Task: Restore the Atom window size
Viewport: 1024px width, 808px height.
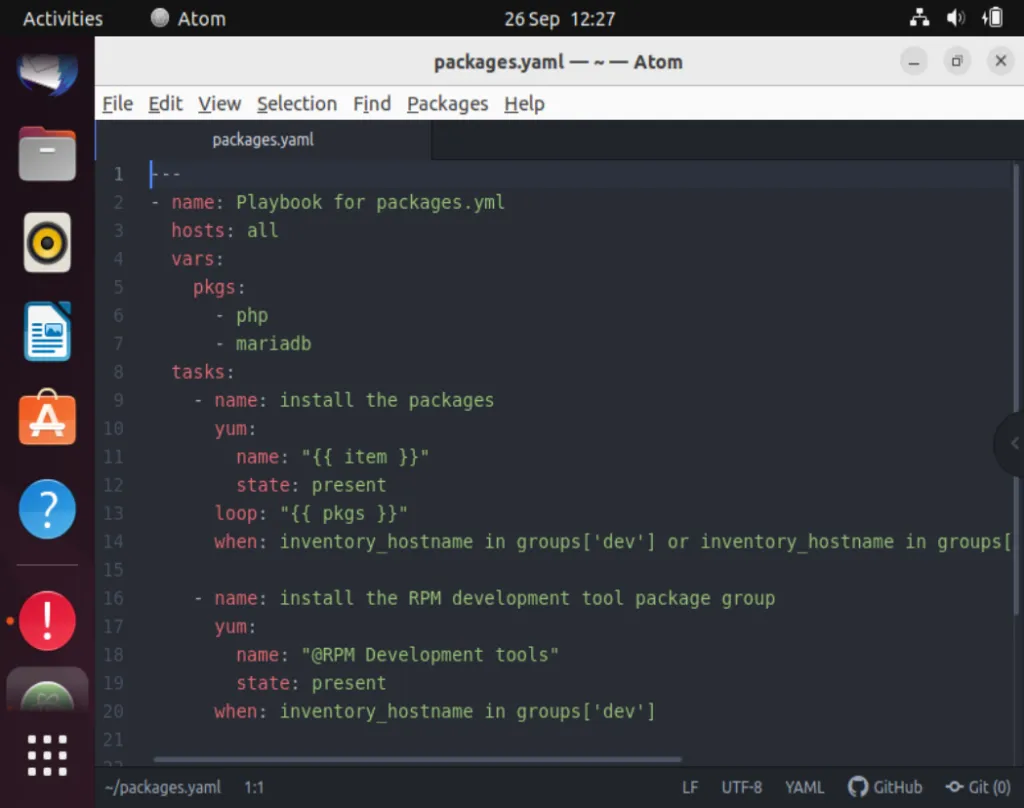Action: [957, 61]
